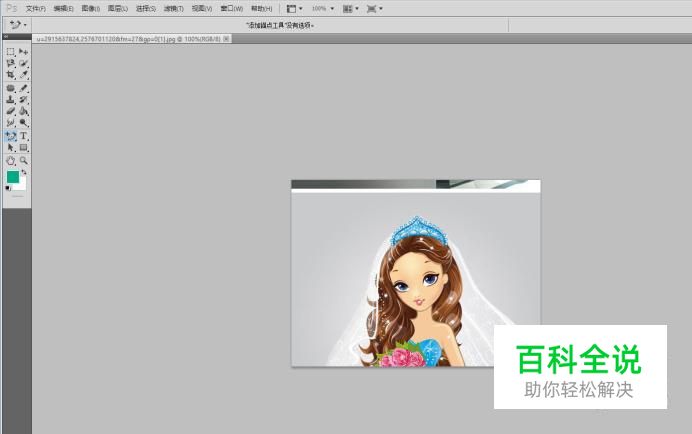Select the Eyedropper tool
Screen dimensions: 692x434
[x=23, y=75]
